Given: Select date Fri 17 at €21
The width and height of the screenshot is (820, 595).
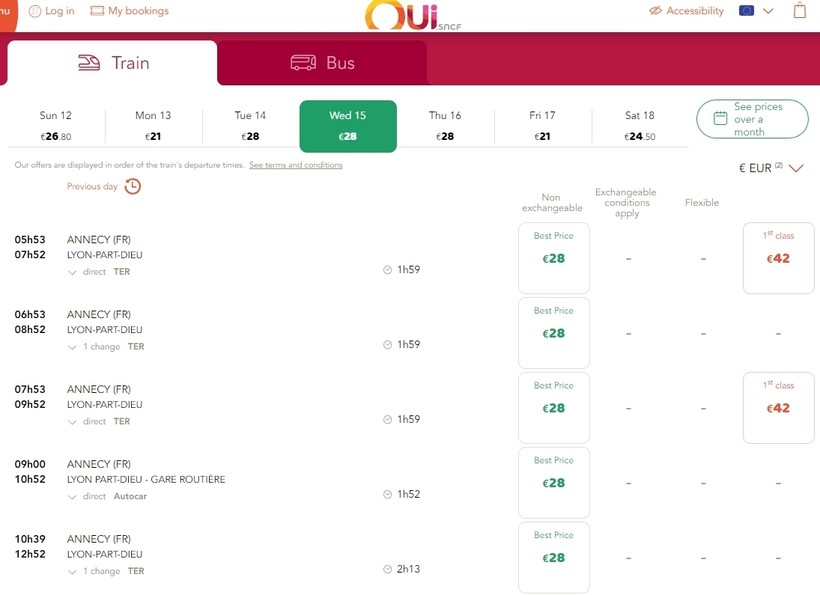Looking at the screenshot, I should [542, 126].
